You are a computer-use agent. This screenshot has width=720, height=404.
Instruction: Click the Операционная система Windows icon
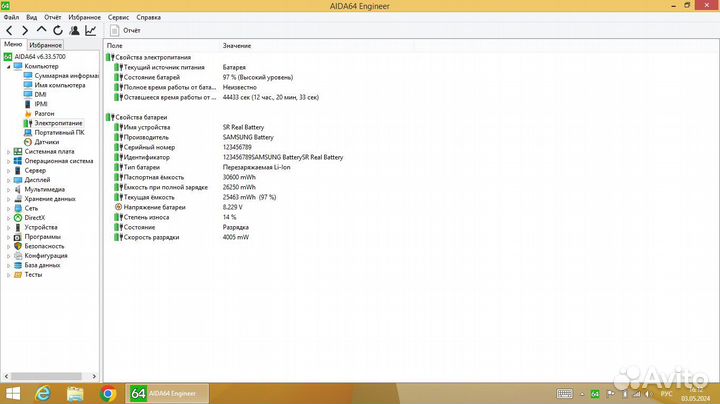18,161
